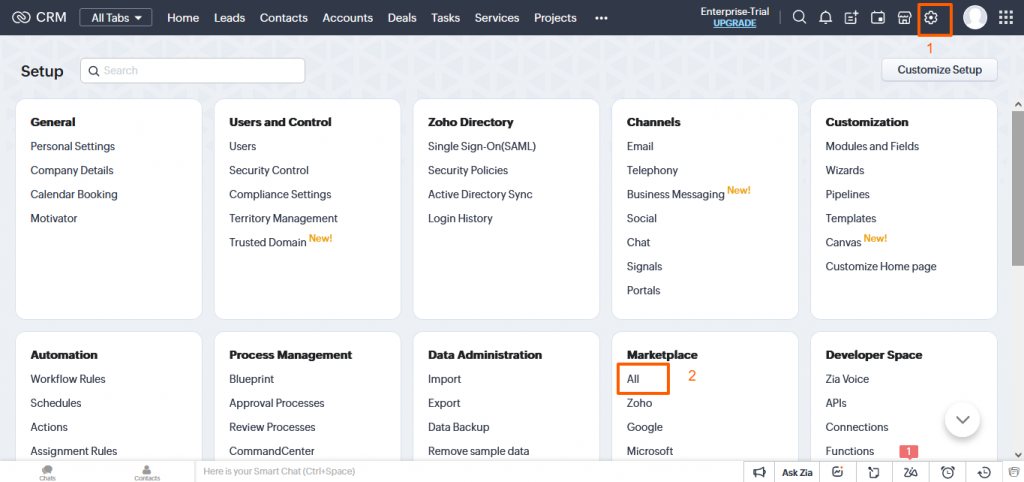1024x482 pixels.
Task: Open the Accounts tab
Action: coord(348,18)
